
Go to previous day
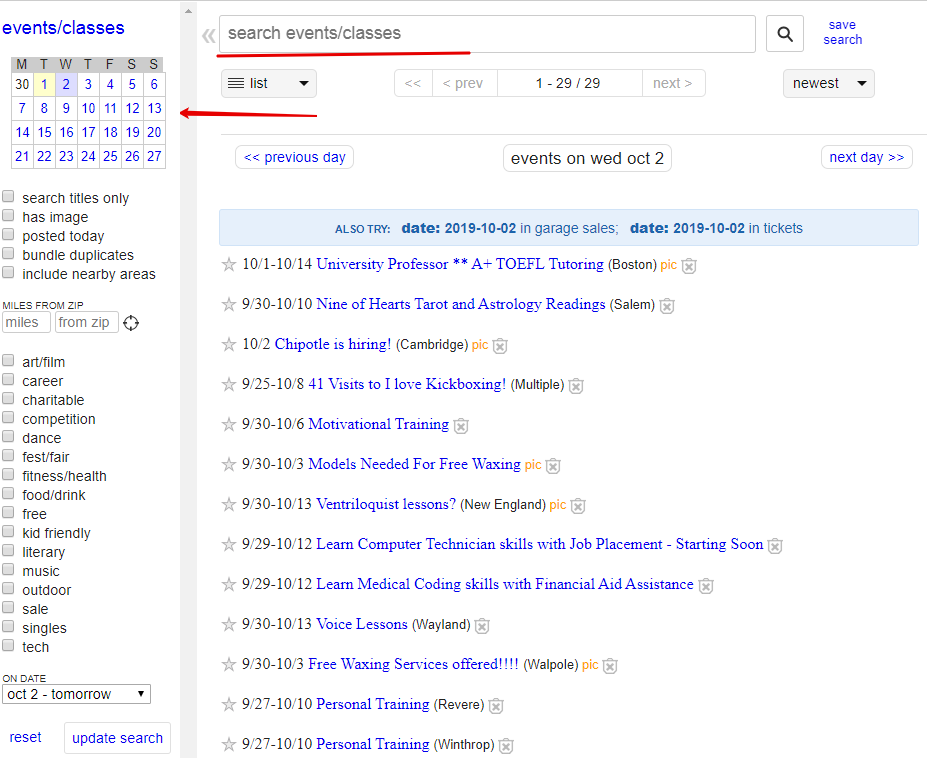(x=294, y=157)
